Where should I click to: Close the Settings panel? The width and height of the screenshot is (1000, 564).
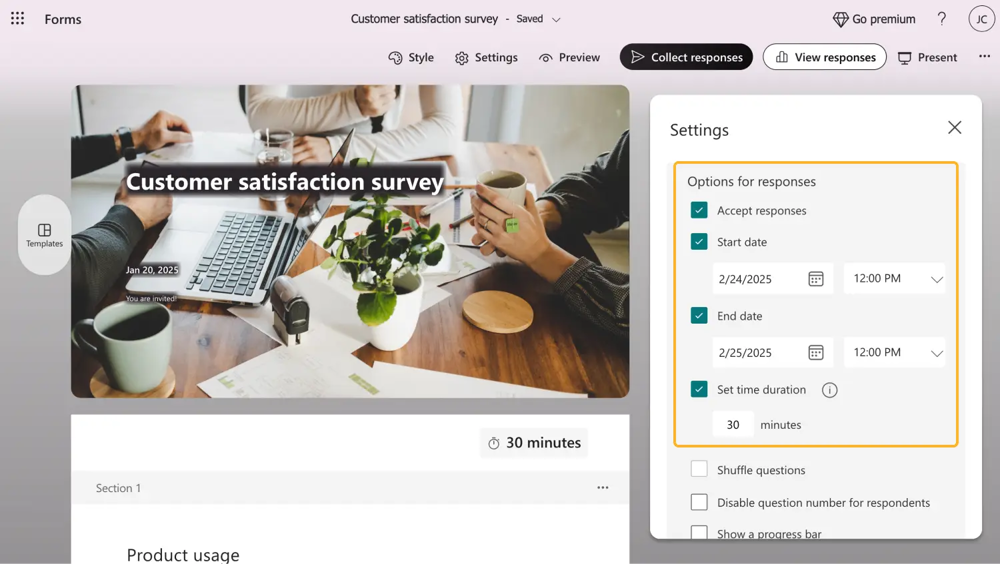point(954,128)
